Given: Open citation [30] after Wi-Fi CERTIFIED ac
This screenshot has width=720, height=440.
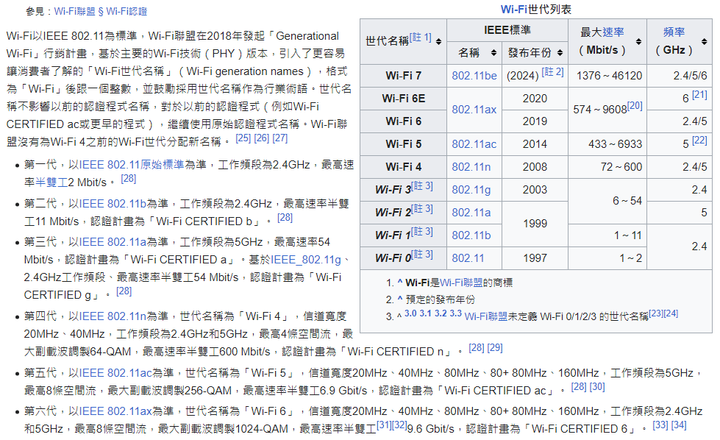Looking at the screenshot, I should (597, 387).
